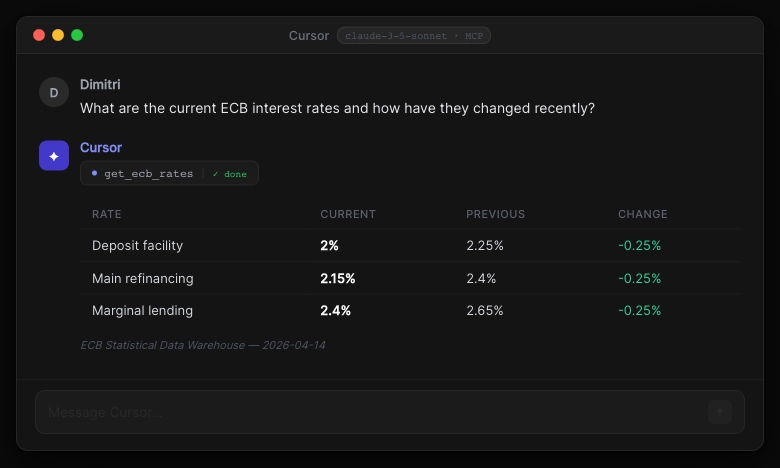
Task: Select the Marginal lending row label
Action: pyautogui.click(x=142, y=311)
